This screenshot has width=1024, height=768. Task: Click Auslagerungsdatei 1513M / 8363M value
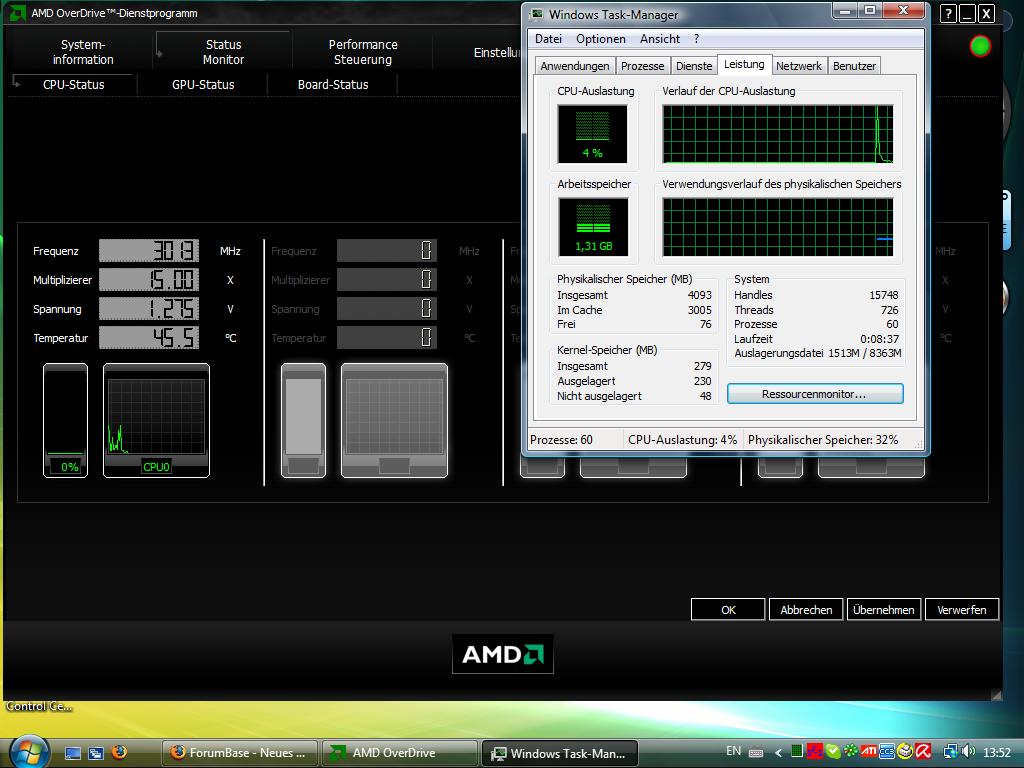[865, 353]
